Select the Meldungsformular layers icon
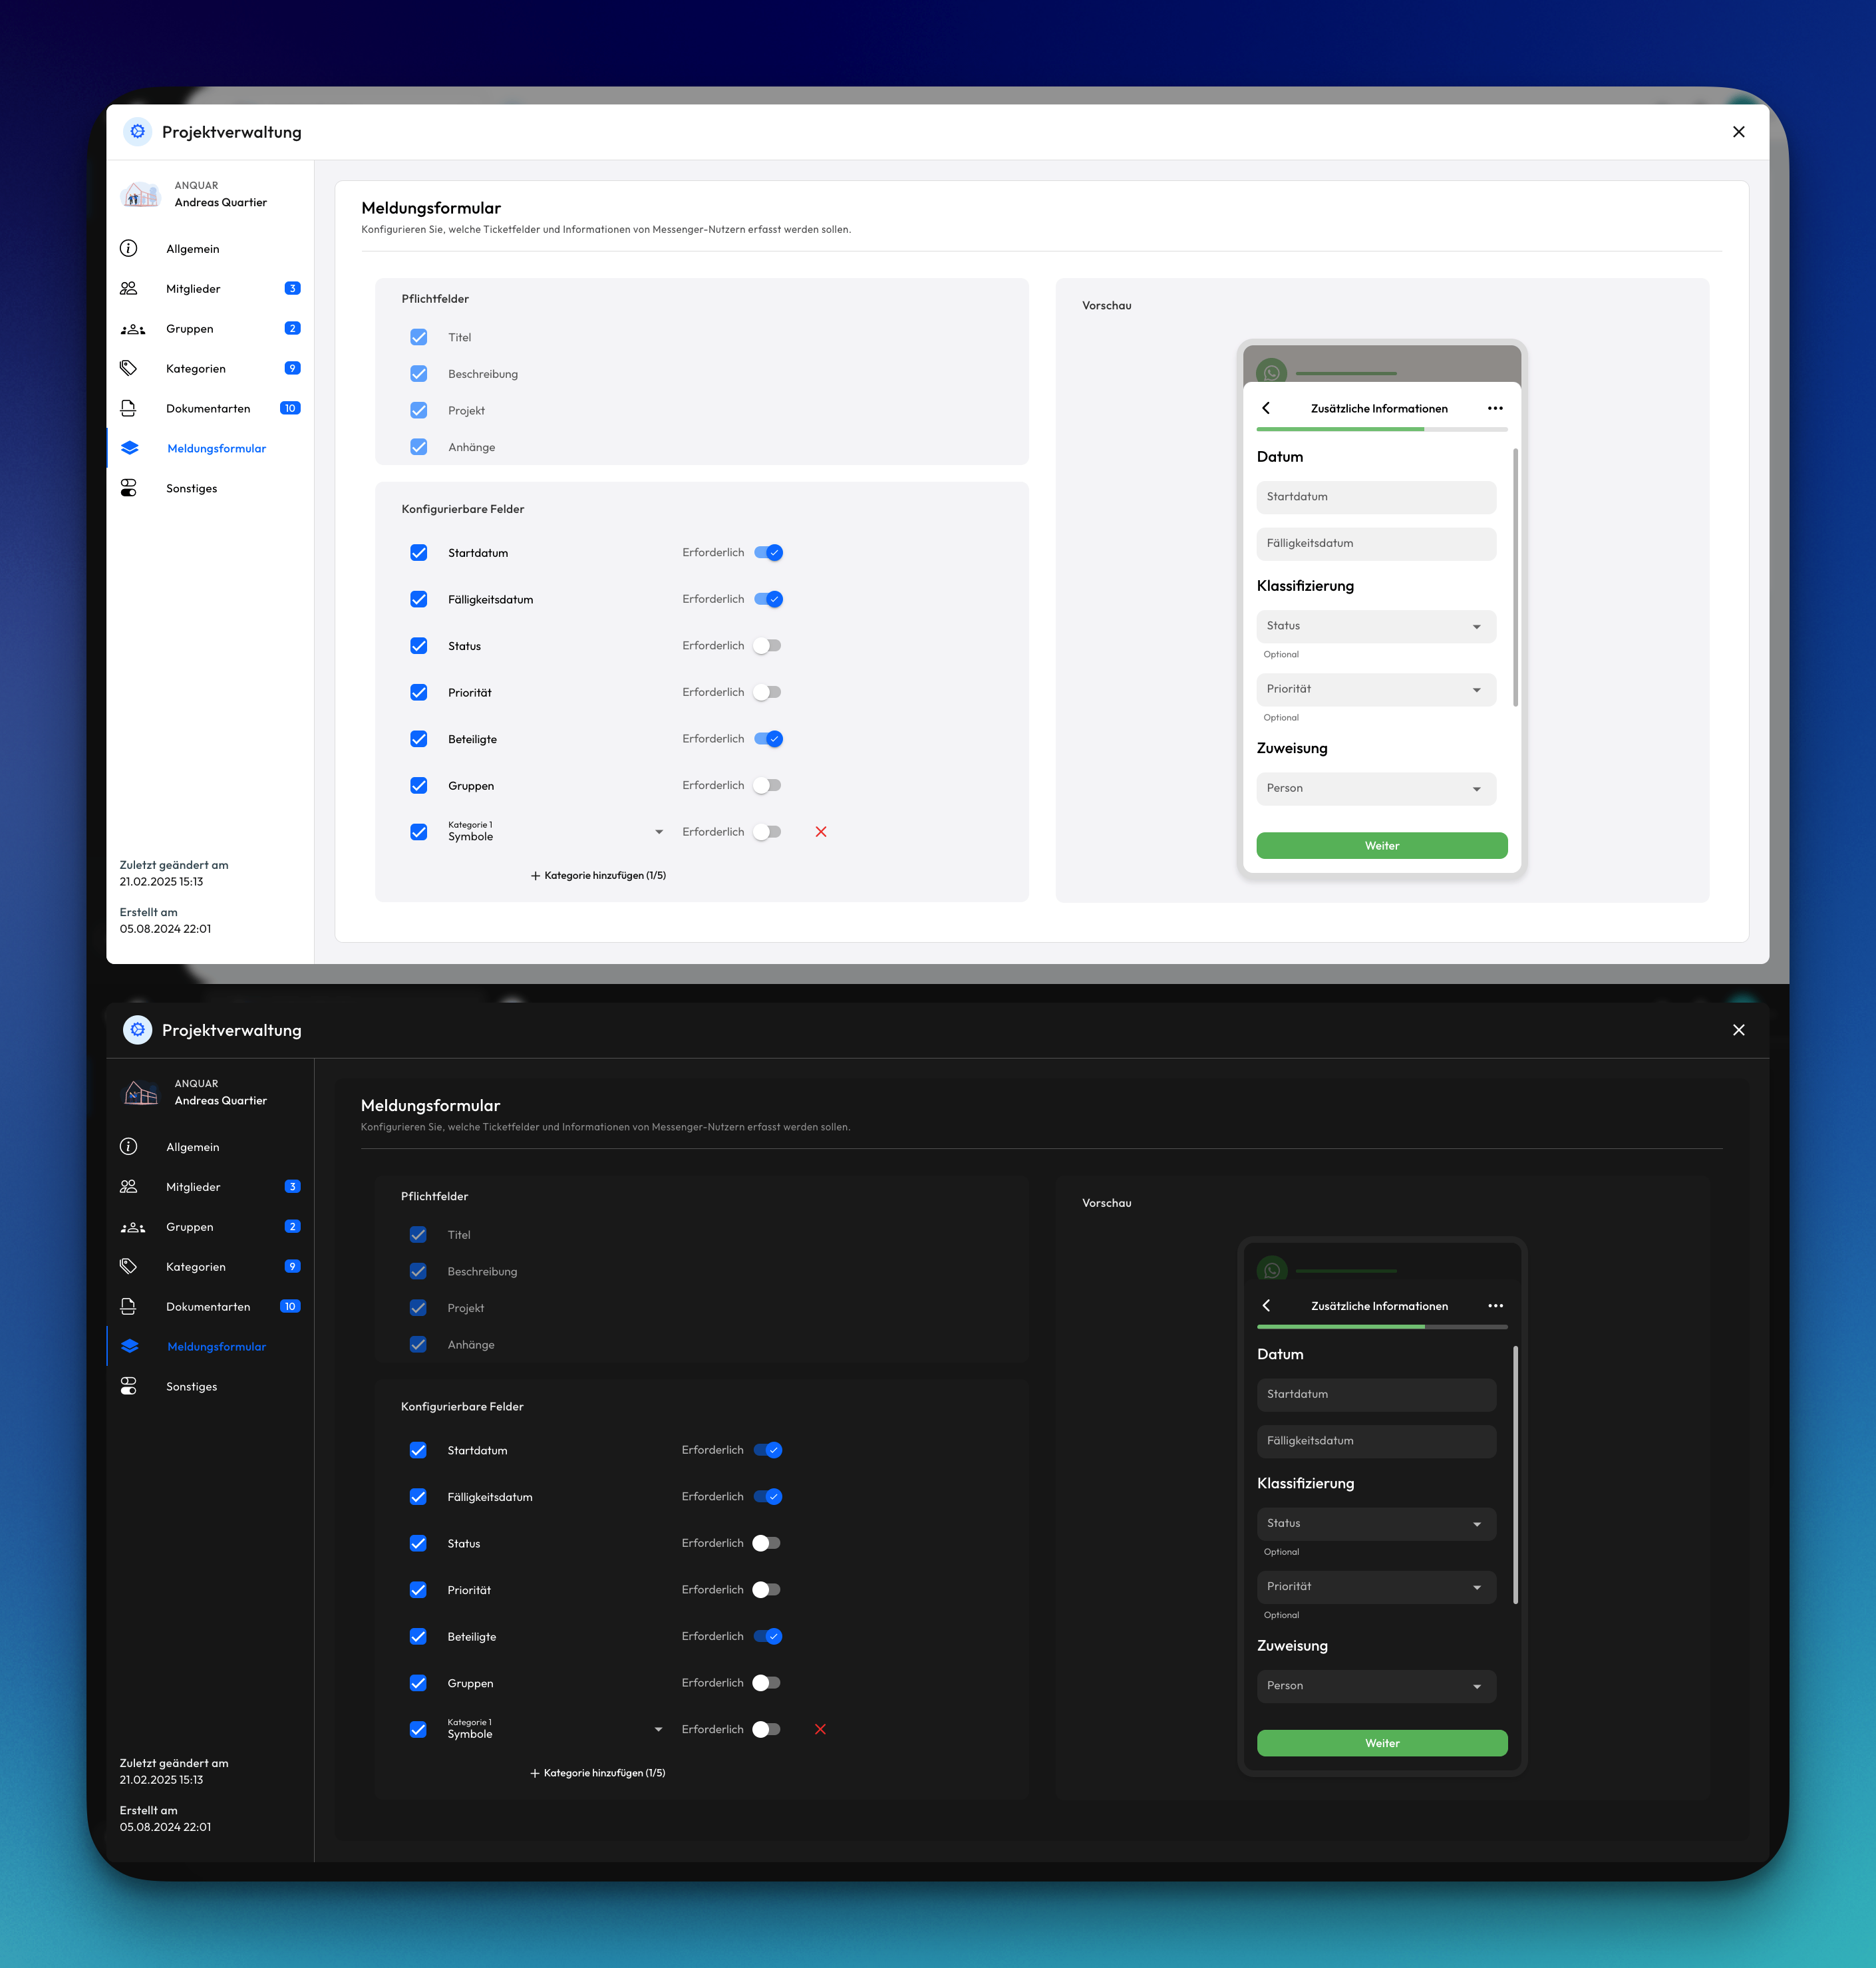This screenshot has width=1876, height=1968. point(130,448)
